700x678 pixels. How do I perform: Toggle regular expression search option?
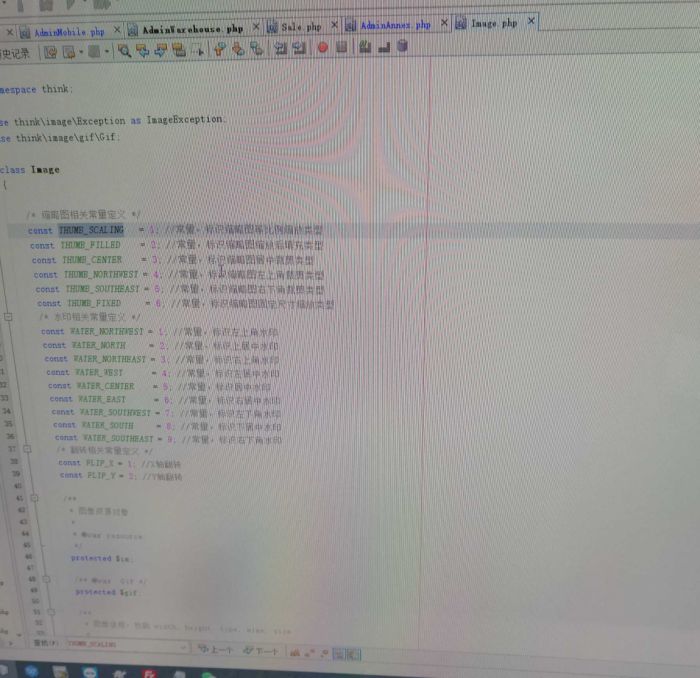(325, 651)
